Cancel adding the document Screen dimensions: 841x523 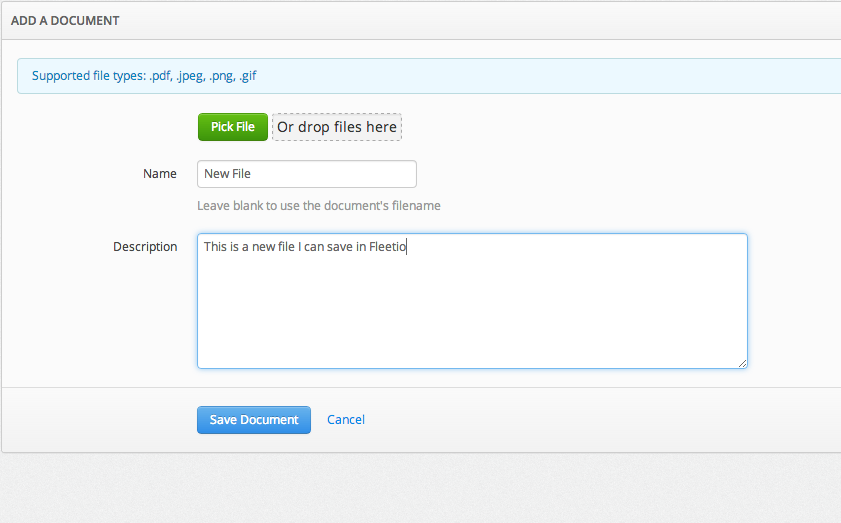tap(346, 420)
